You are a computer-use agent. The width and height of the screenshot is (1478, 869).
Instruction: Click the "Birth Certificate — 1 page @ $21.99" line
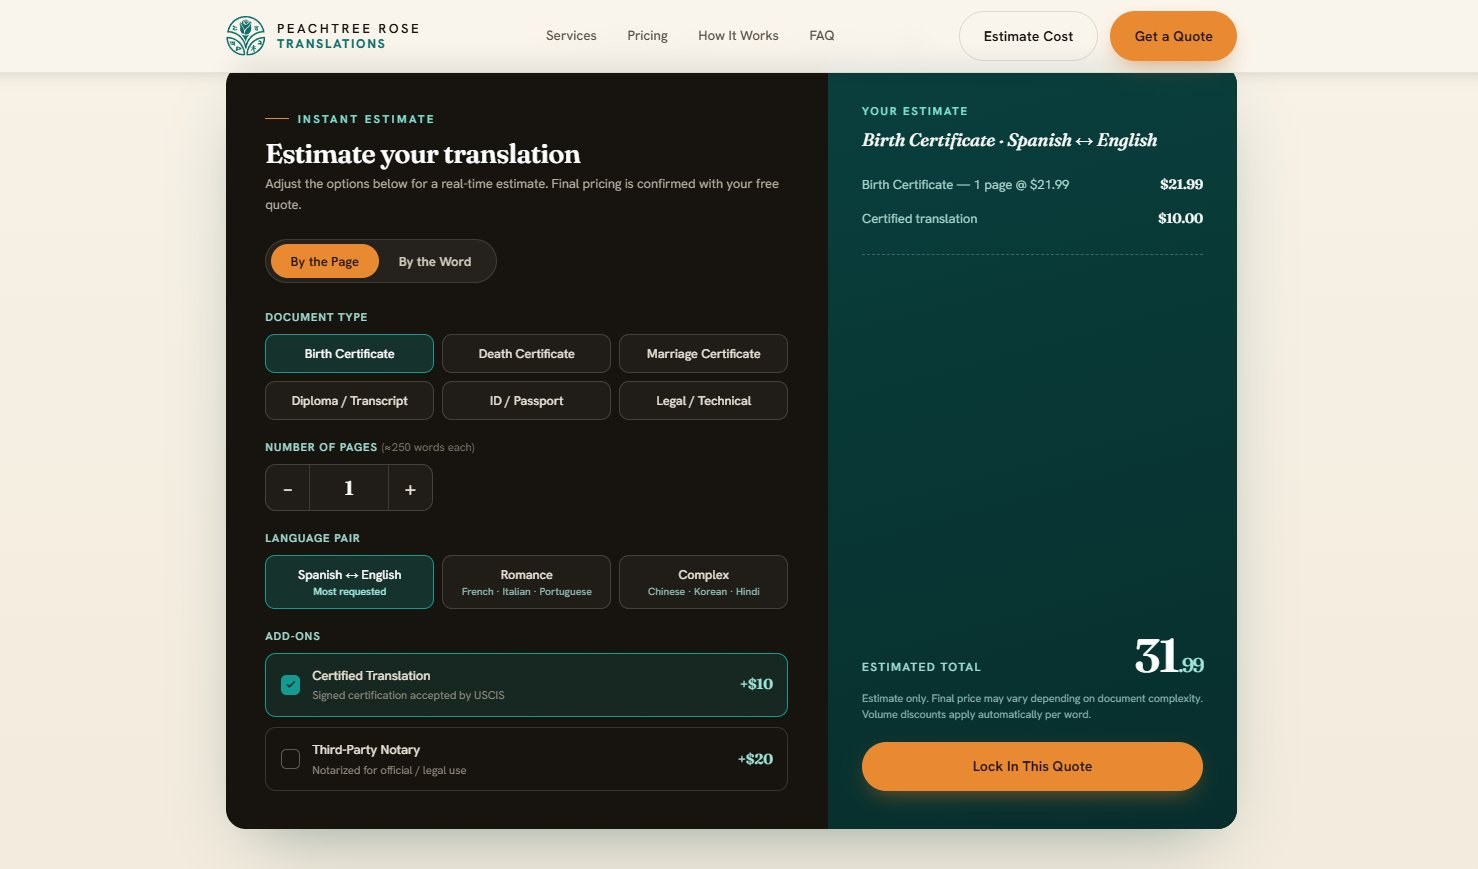pyautogui.click(x=965, y=184)
